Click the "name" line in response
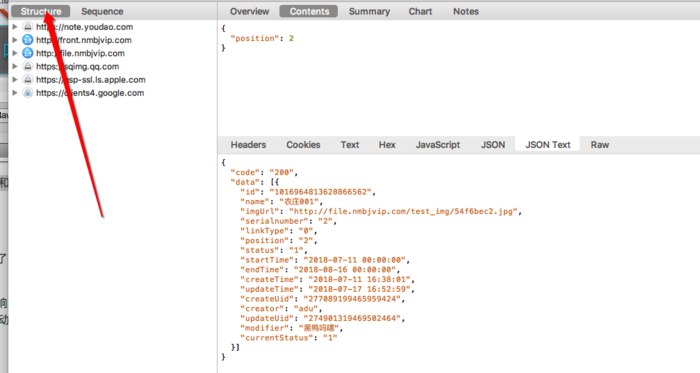This screenshot has height=373, width=700. tap(281, 202)
